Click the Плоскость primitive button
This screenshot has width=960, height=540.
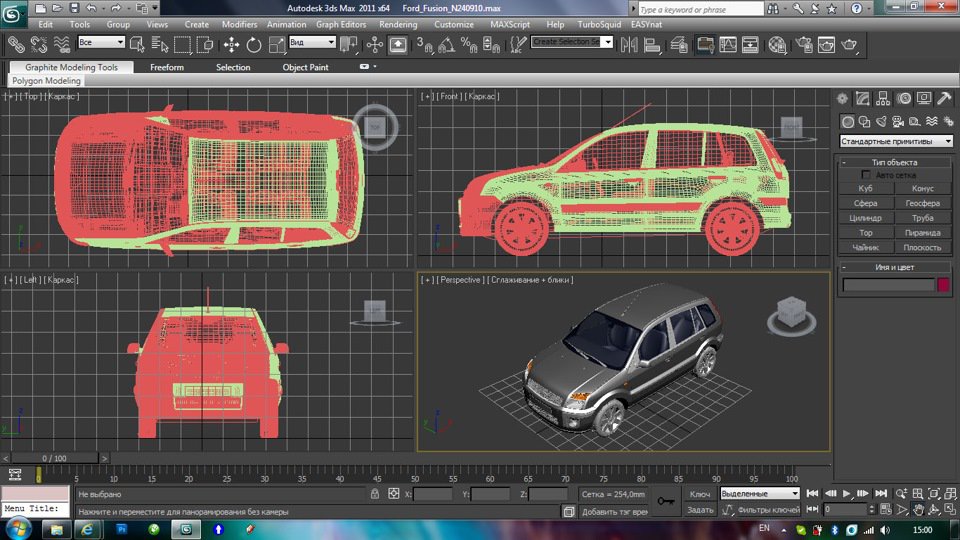pos(922,247)
